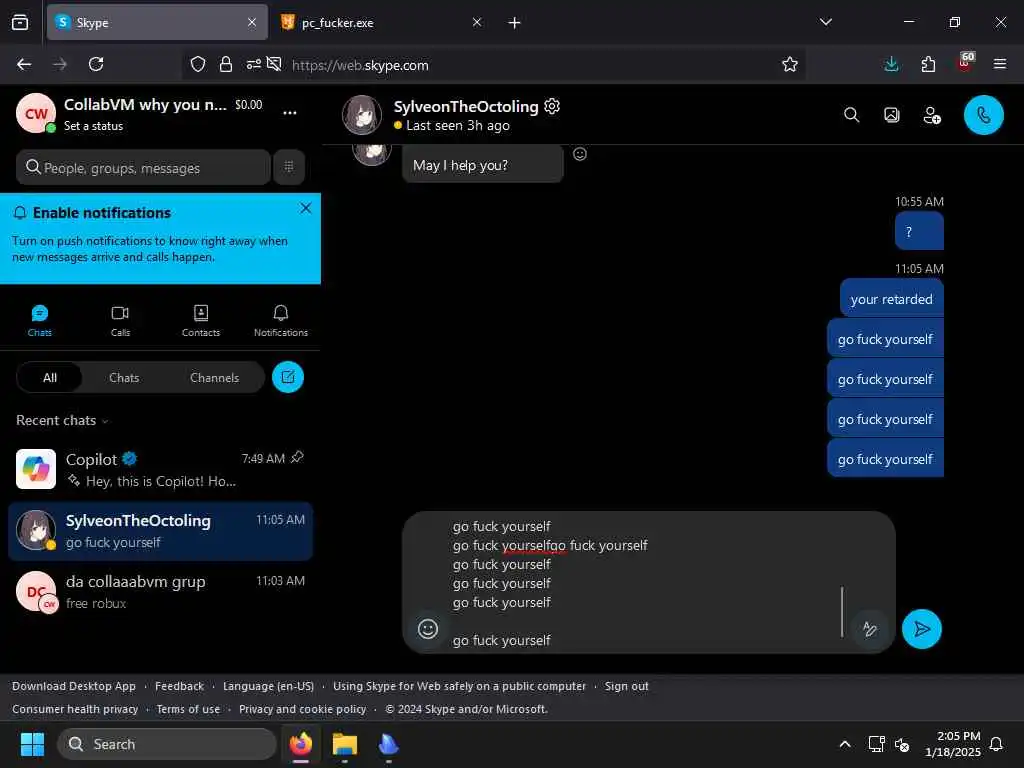Open the ad blocker extension with 60 badge

(965, 63)
